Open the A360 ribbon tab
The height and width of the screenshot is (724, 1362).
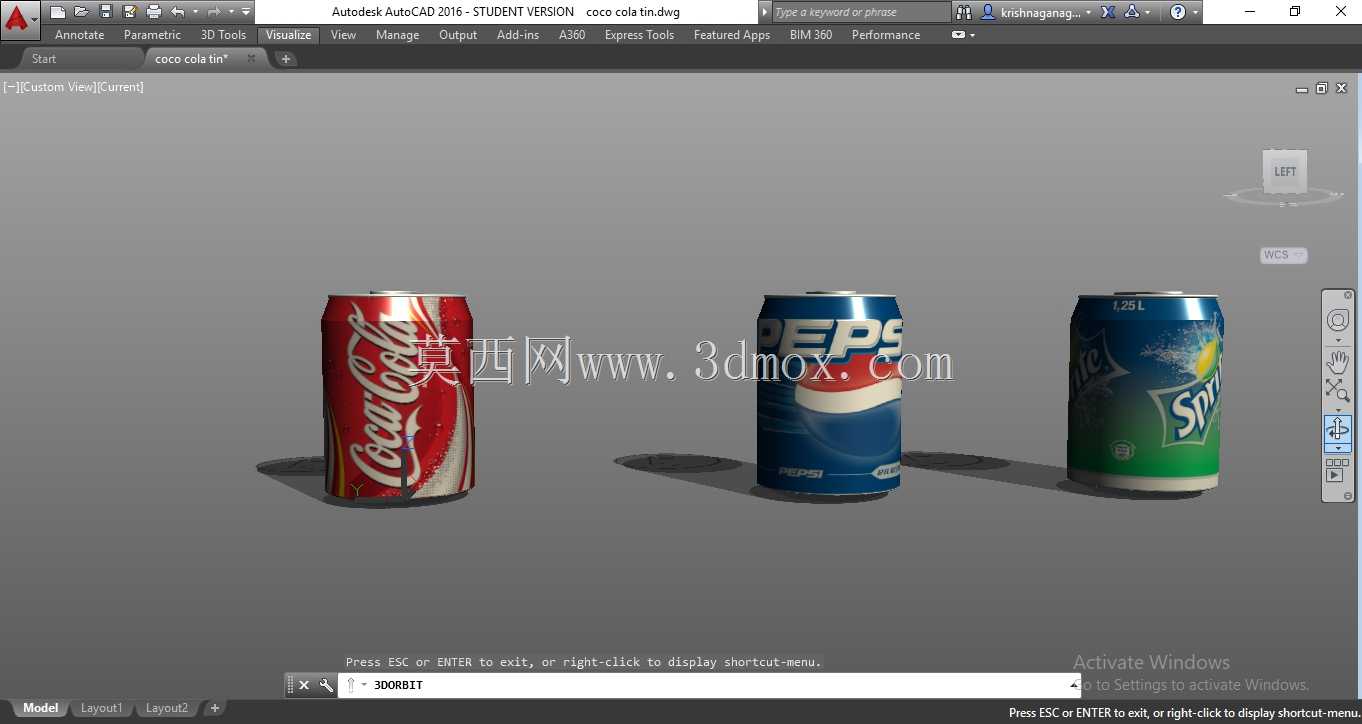coord(572,35)
